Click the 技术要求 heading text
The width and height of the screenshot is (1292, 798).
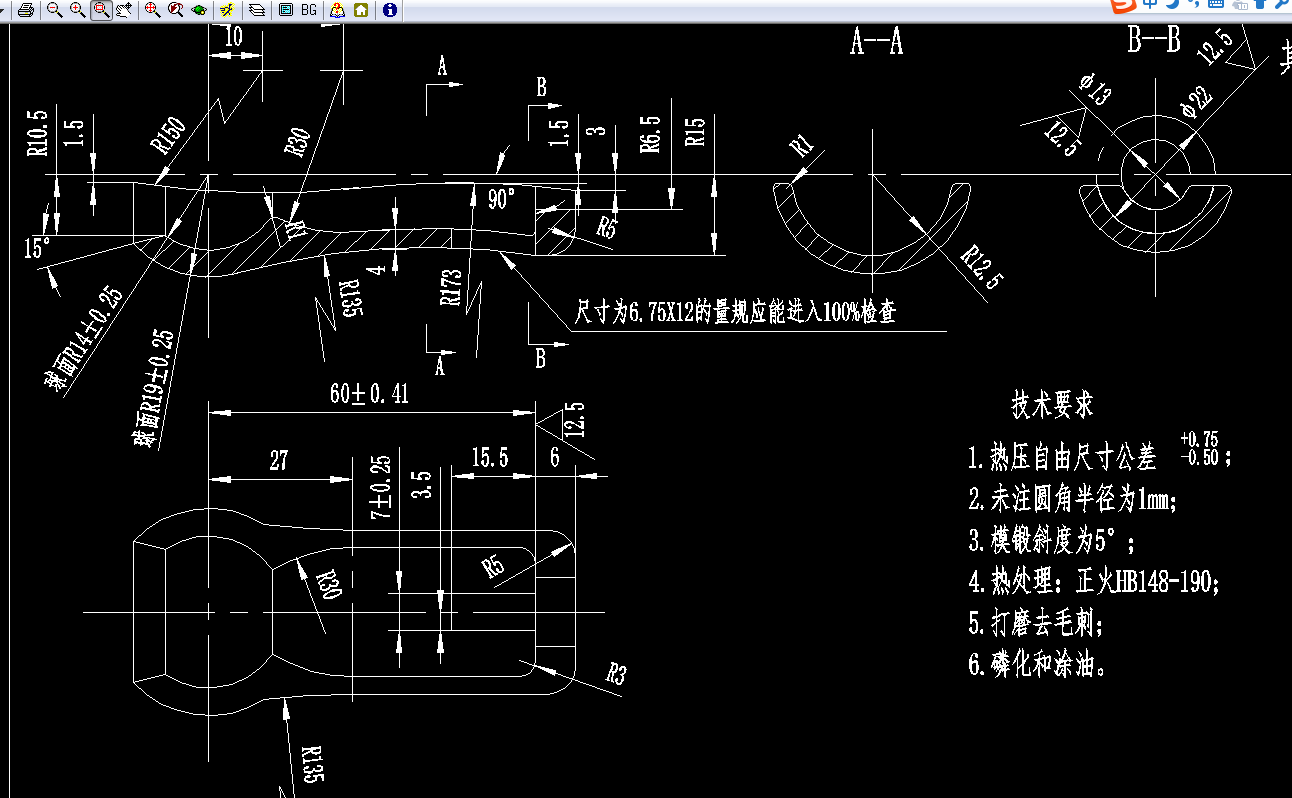(1052, 405)
